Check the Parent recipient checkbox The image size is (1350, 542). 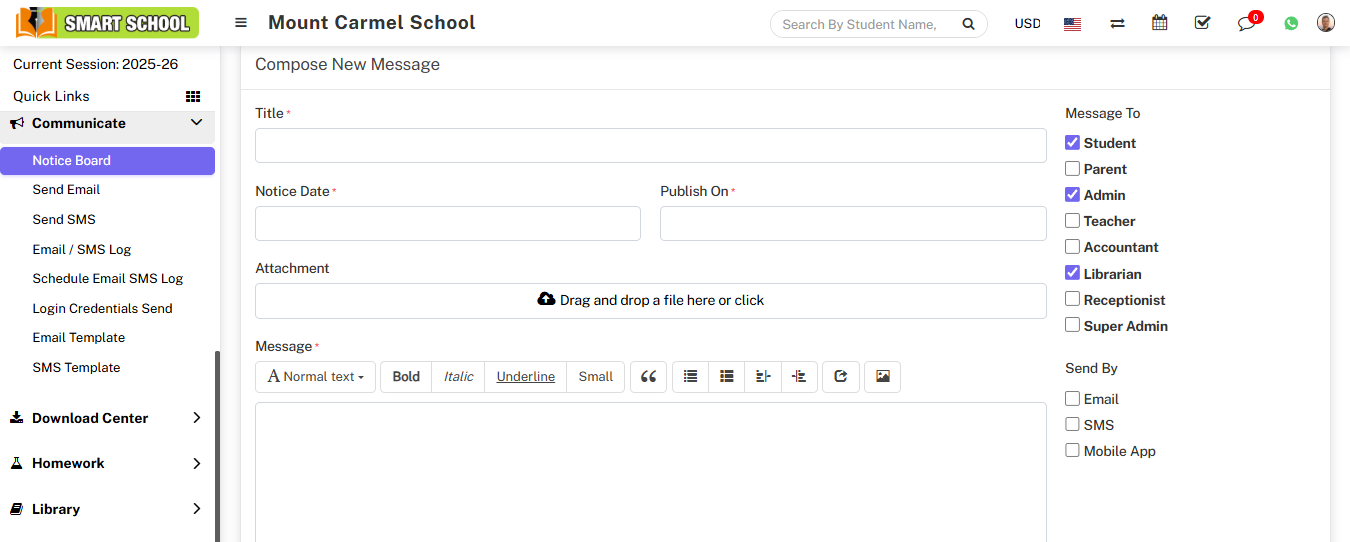click(x=1072, y=169)
